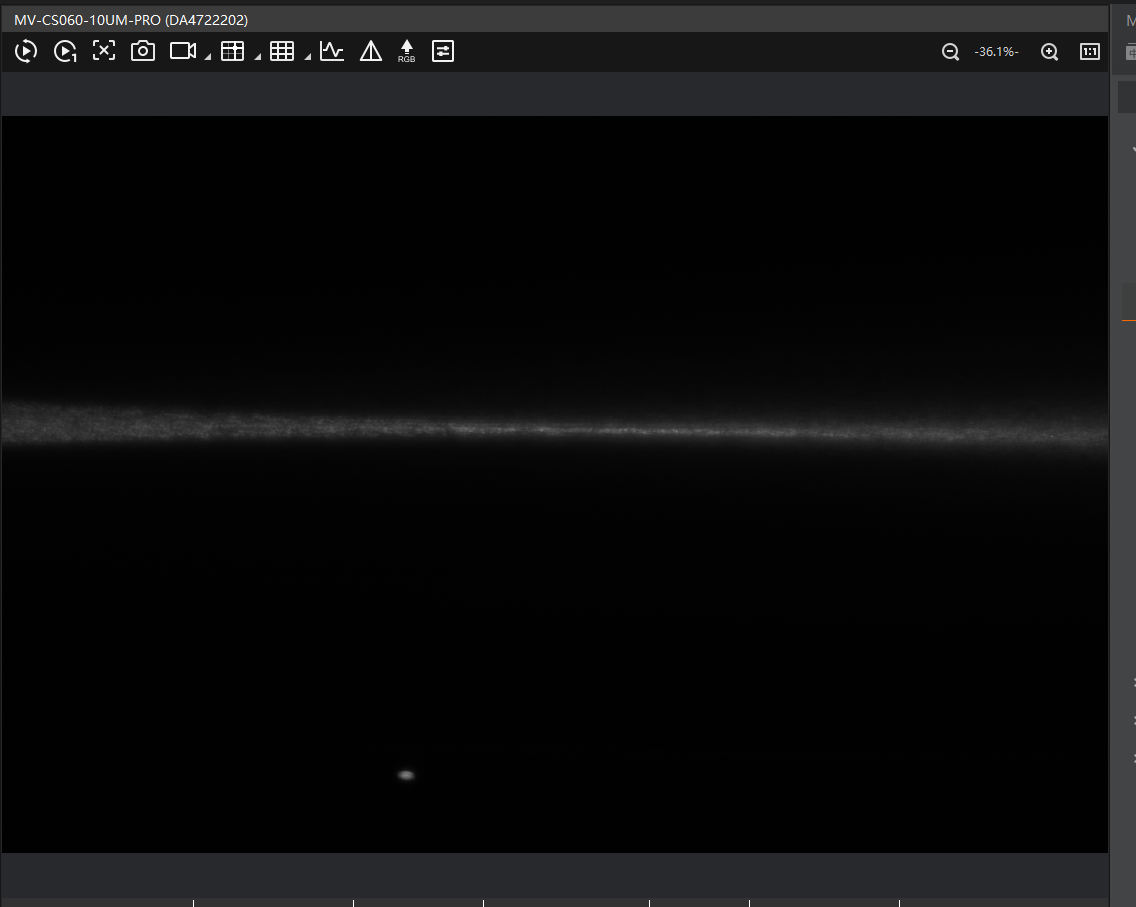The height and width of the screenshot is (907, 1136).
Task: Start continuous image acquisition
Action: point(26,51)
